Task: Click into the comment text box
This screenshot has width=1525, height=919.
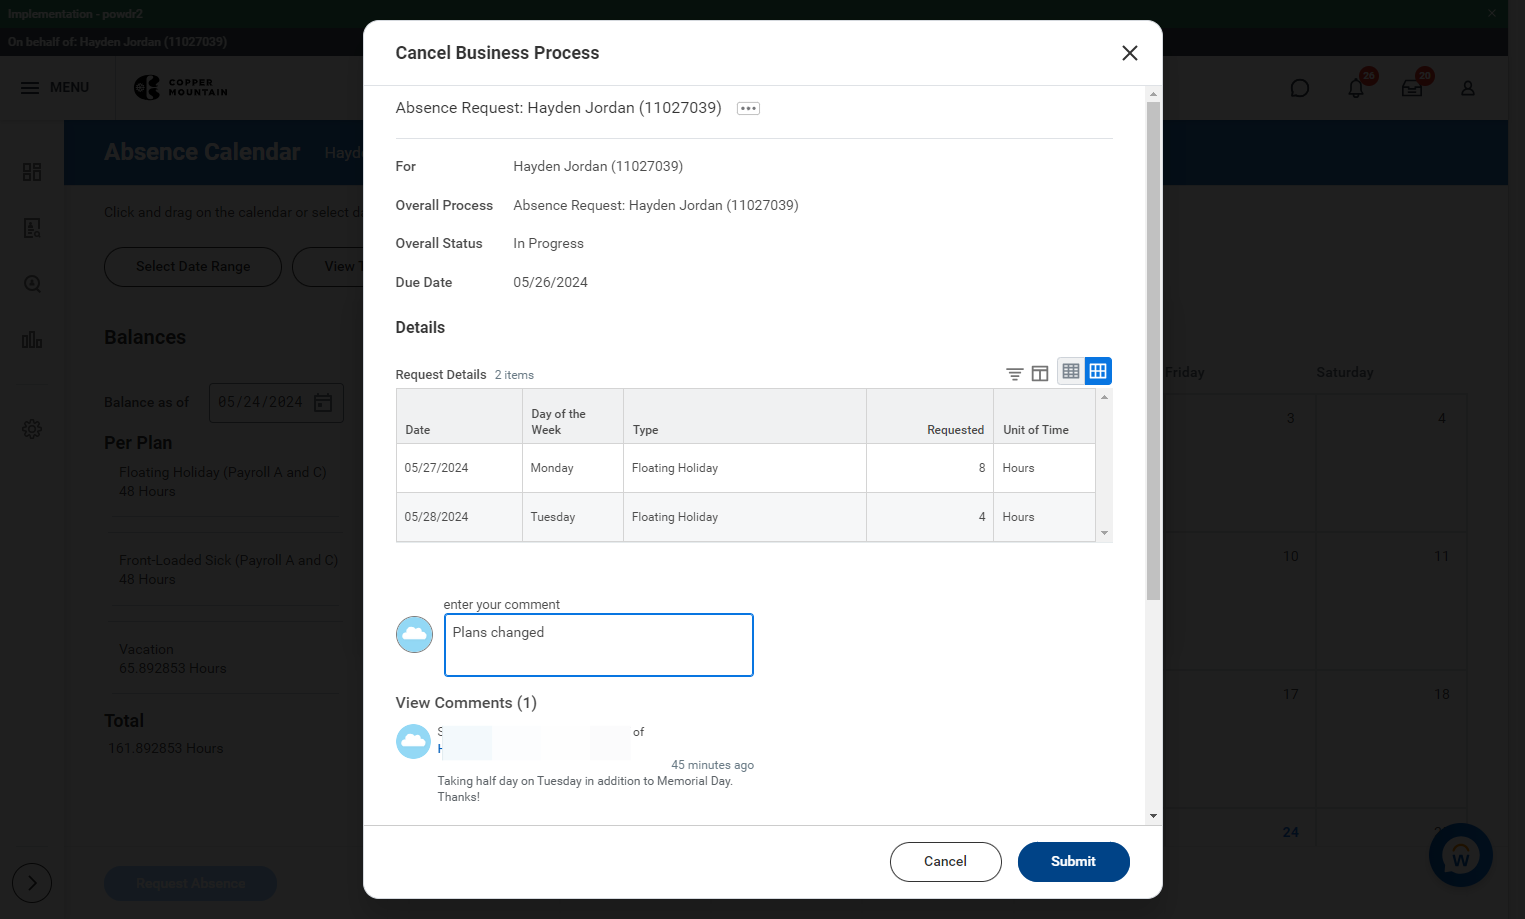Action: point(598,645)
